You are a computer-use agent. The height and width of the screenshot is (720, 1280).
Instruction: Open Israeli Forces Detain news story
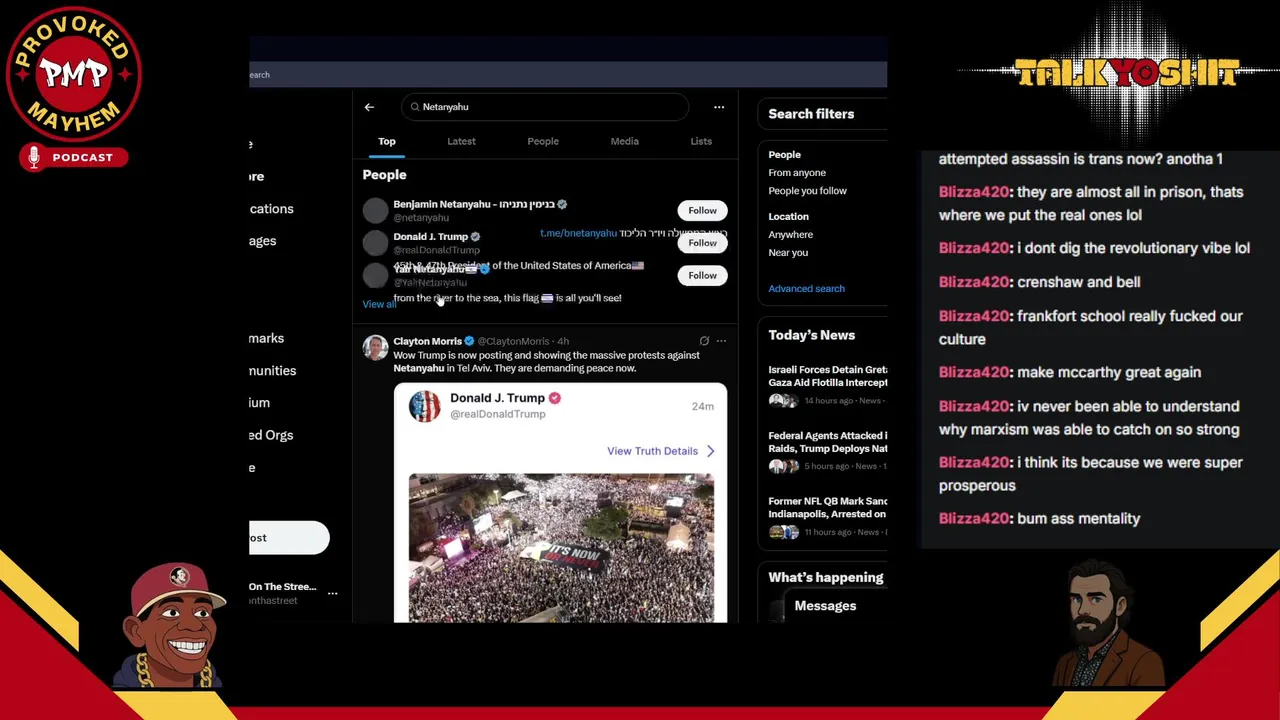pyautogui.click(x=827, y=384)
